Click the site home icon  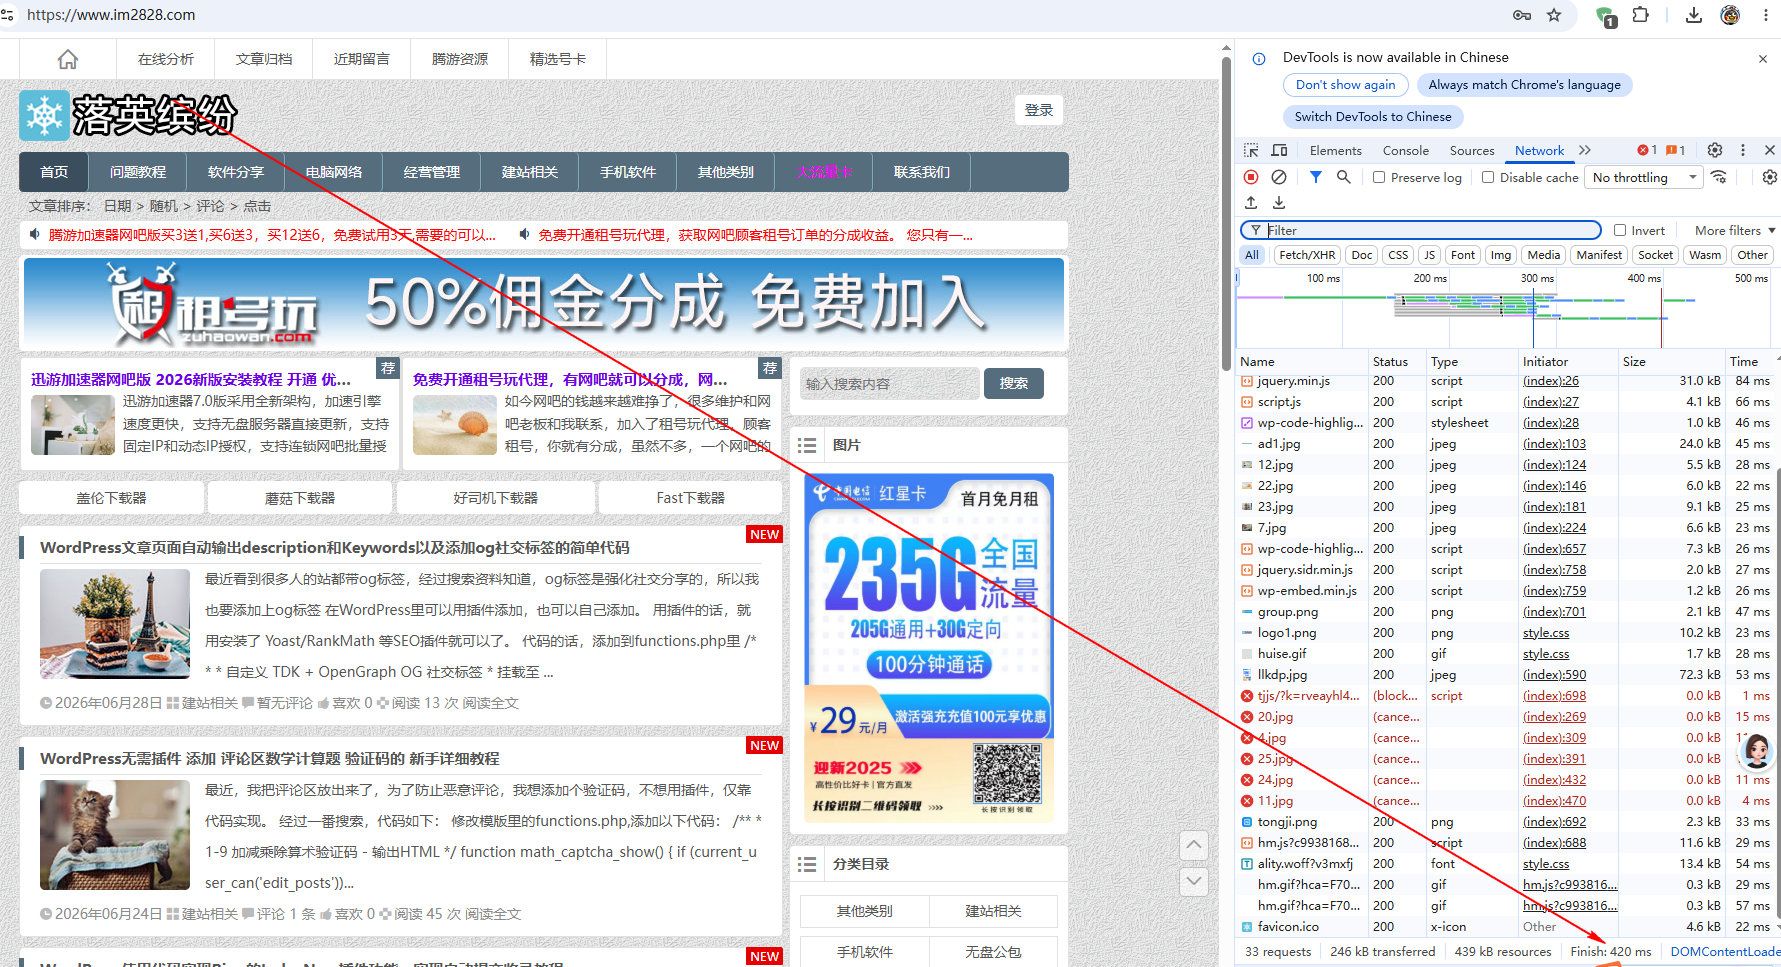(68, 59)
